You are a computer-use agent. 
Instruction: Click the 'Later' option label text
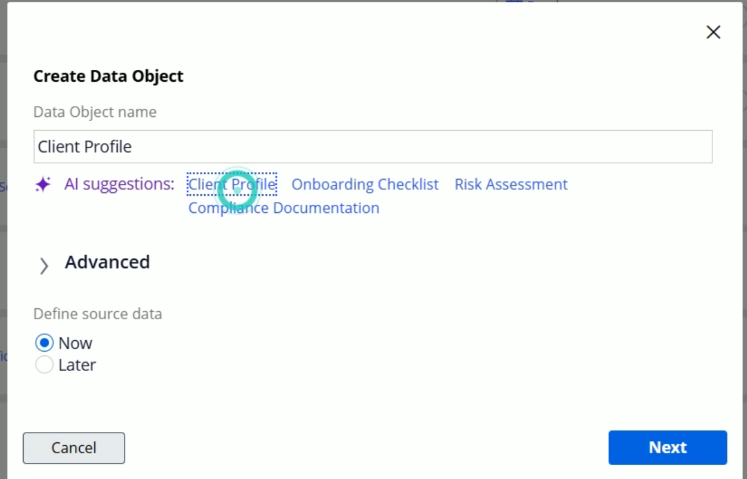77,365
